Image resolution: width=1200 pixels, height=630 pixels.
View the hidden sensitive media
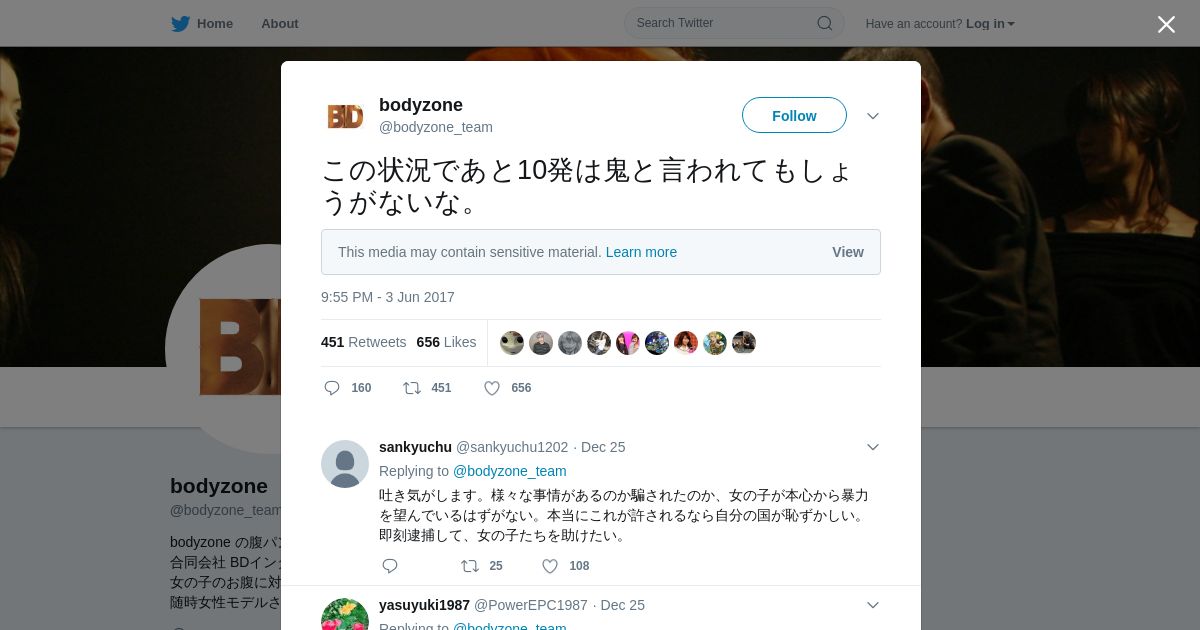tap(848, 252)
